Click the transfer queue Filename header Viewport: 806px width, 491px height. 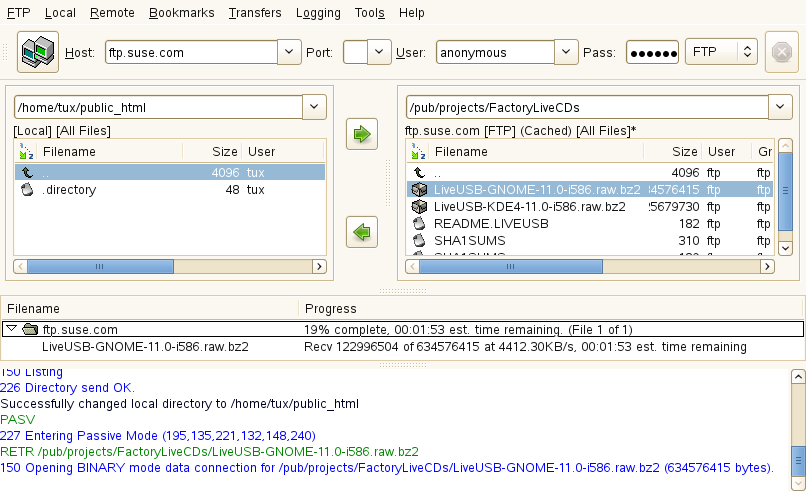[x=149, y=308]
